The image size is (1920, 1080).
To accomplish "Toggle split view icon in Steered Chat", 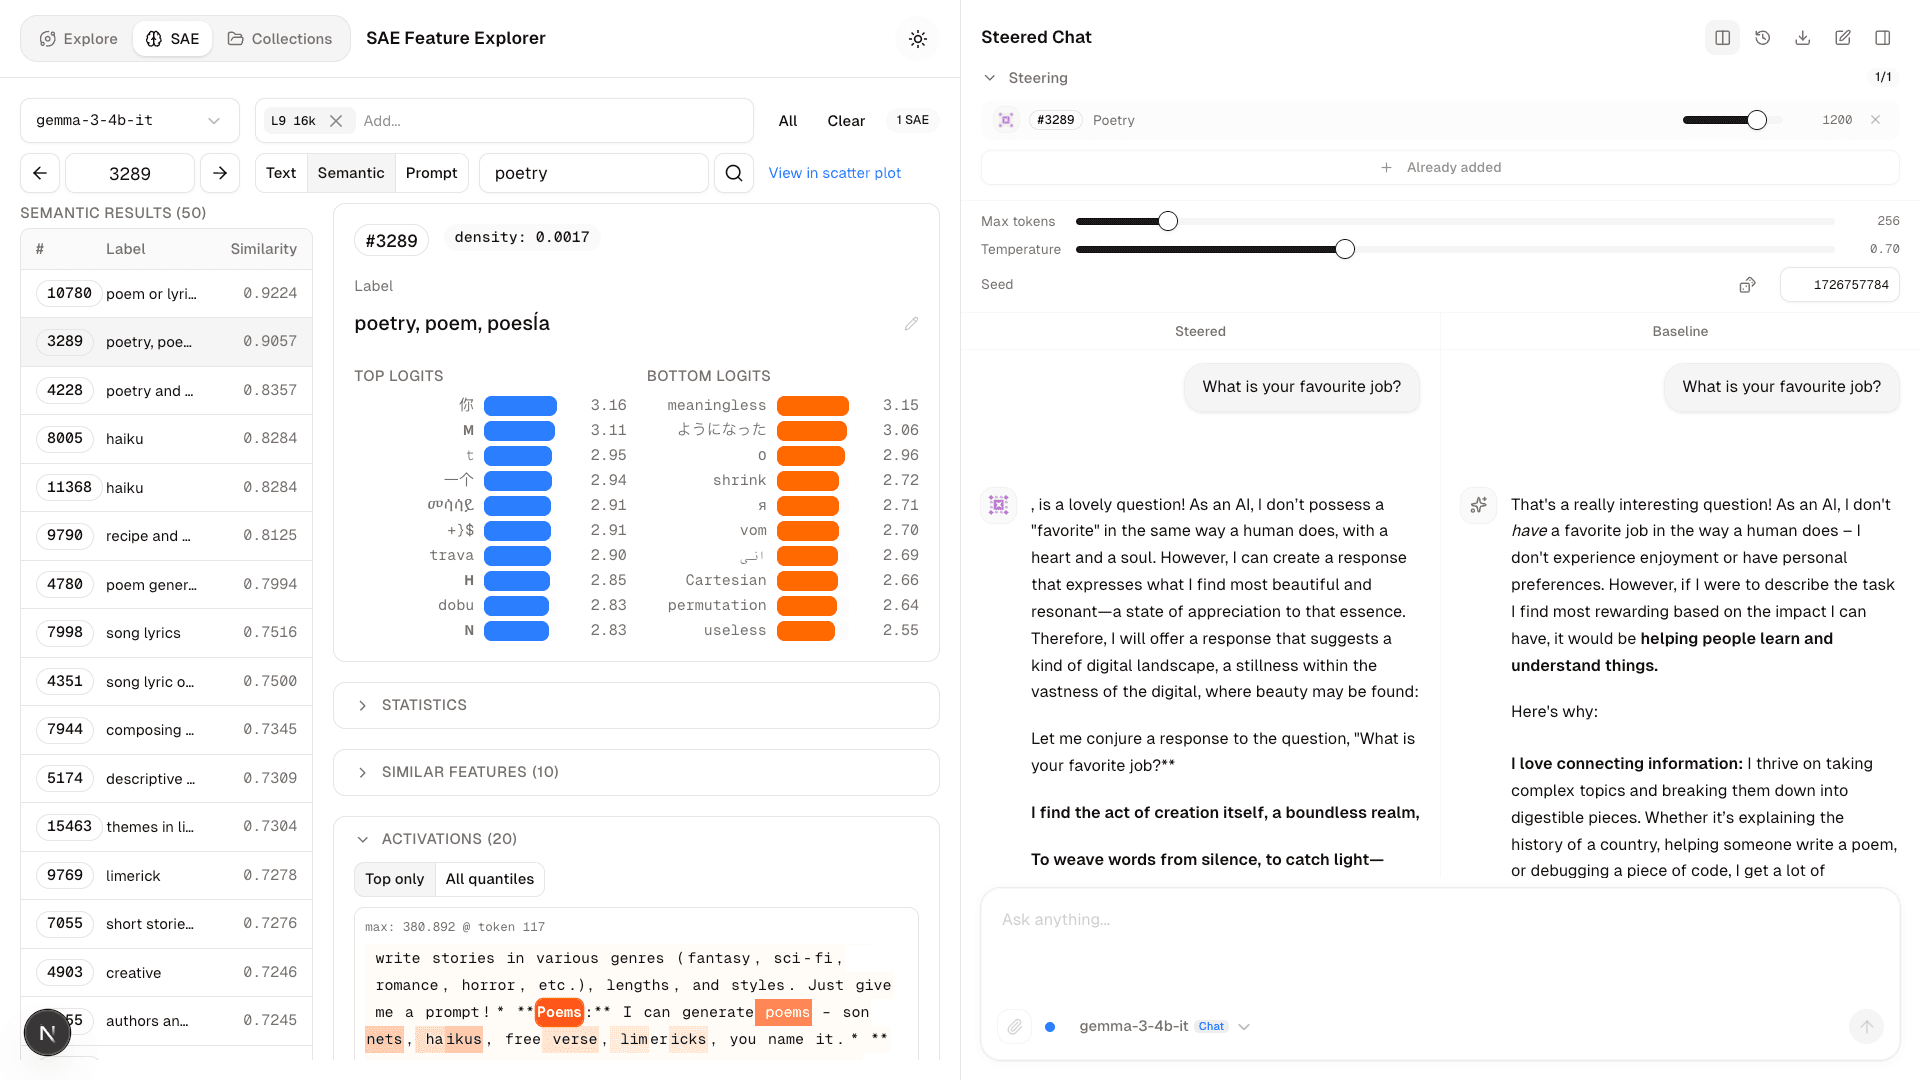I will pos(1722,38).
